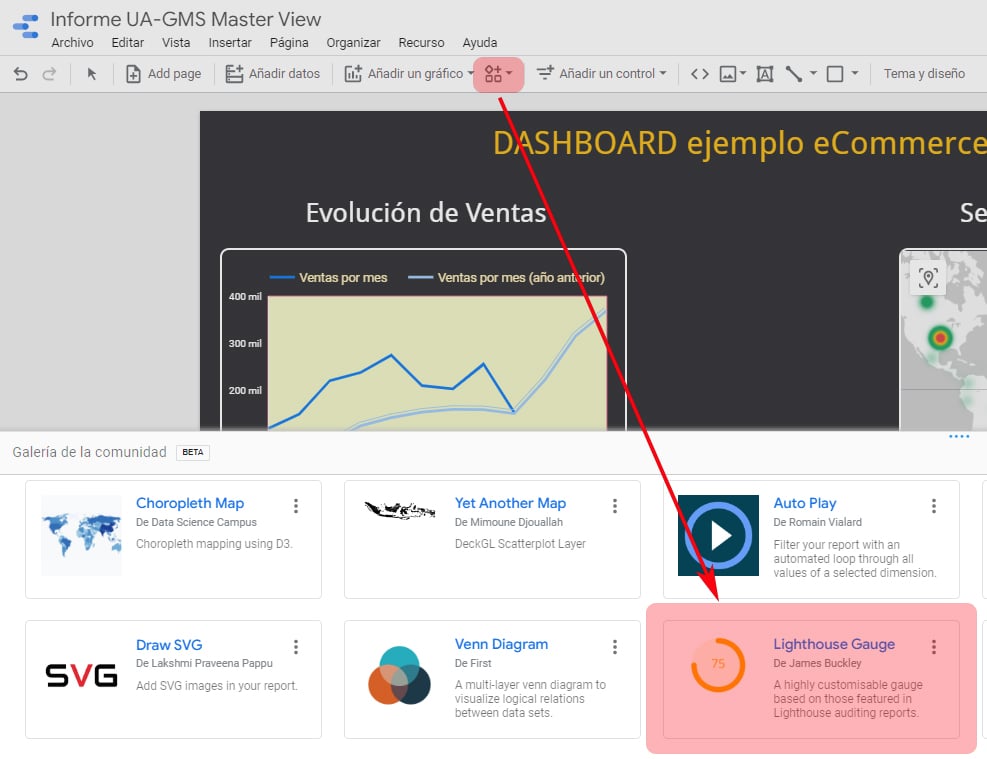
Task: Click the Añadir datos button
Action: pos(273,74)
